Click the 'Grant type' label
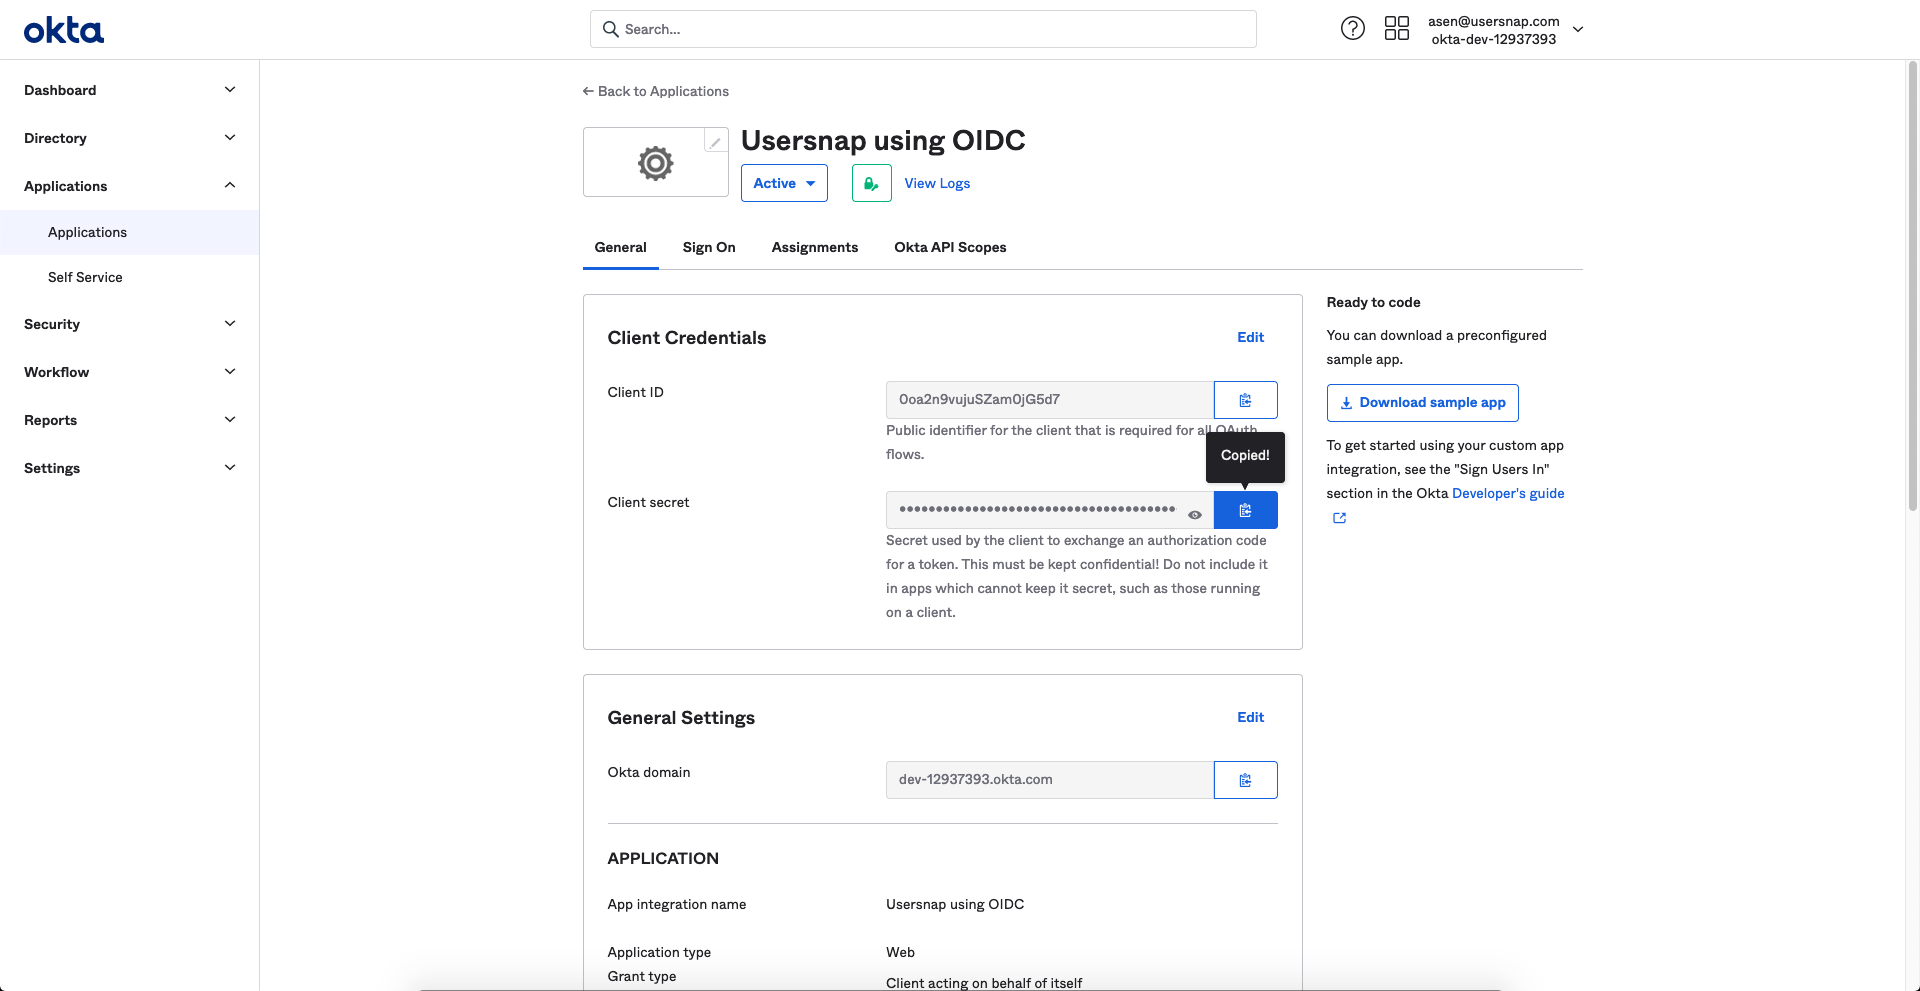Viewport: 1920px width, 991px height. 642,976
